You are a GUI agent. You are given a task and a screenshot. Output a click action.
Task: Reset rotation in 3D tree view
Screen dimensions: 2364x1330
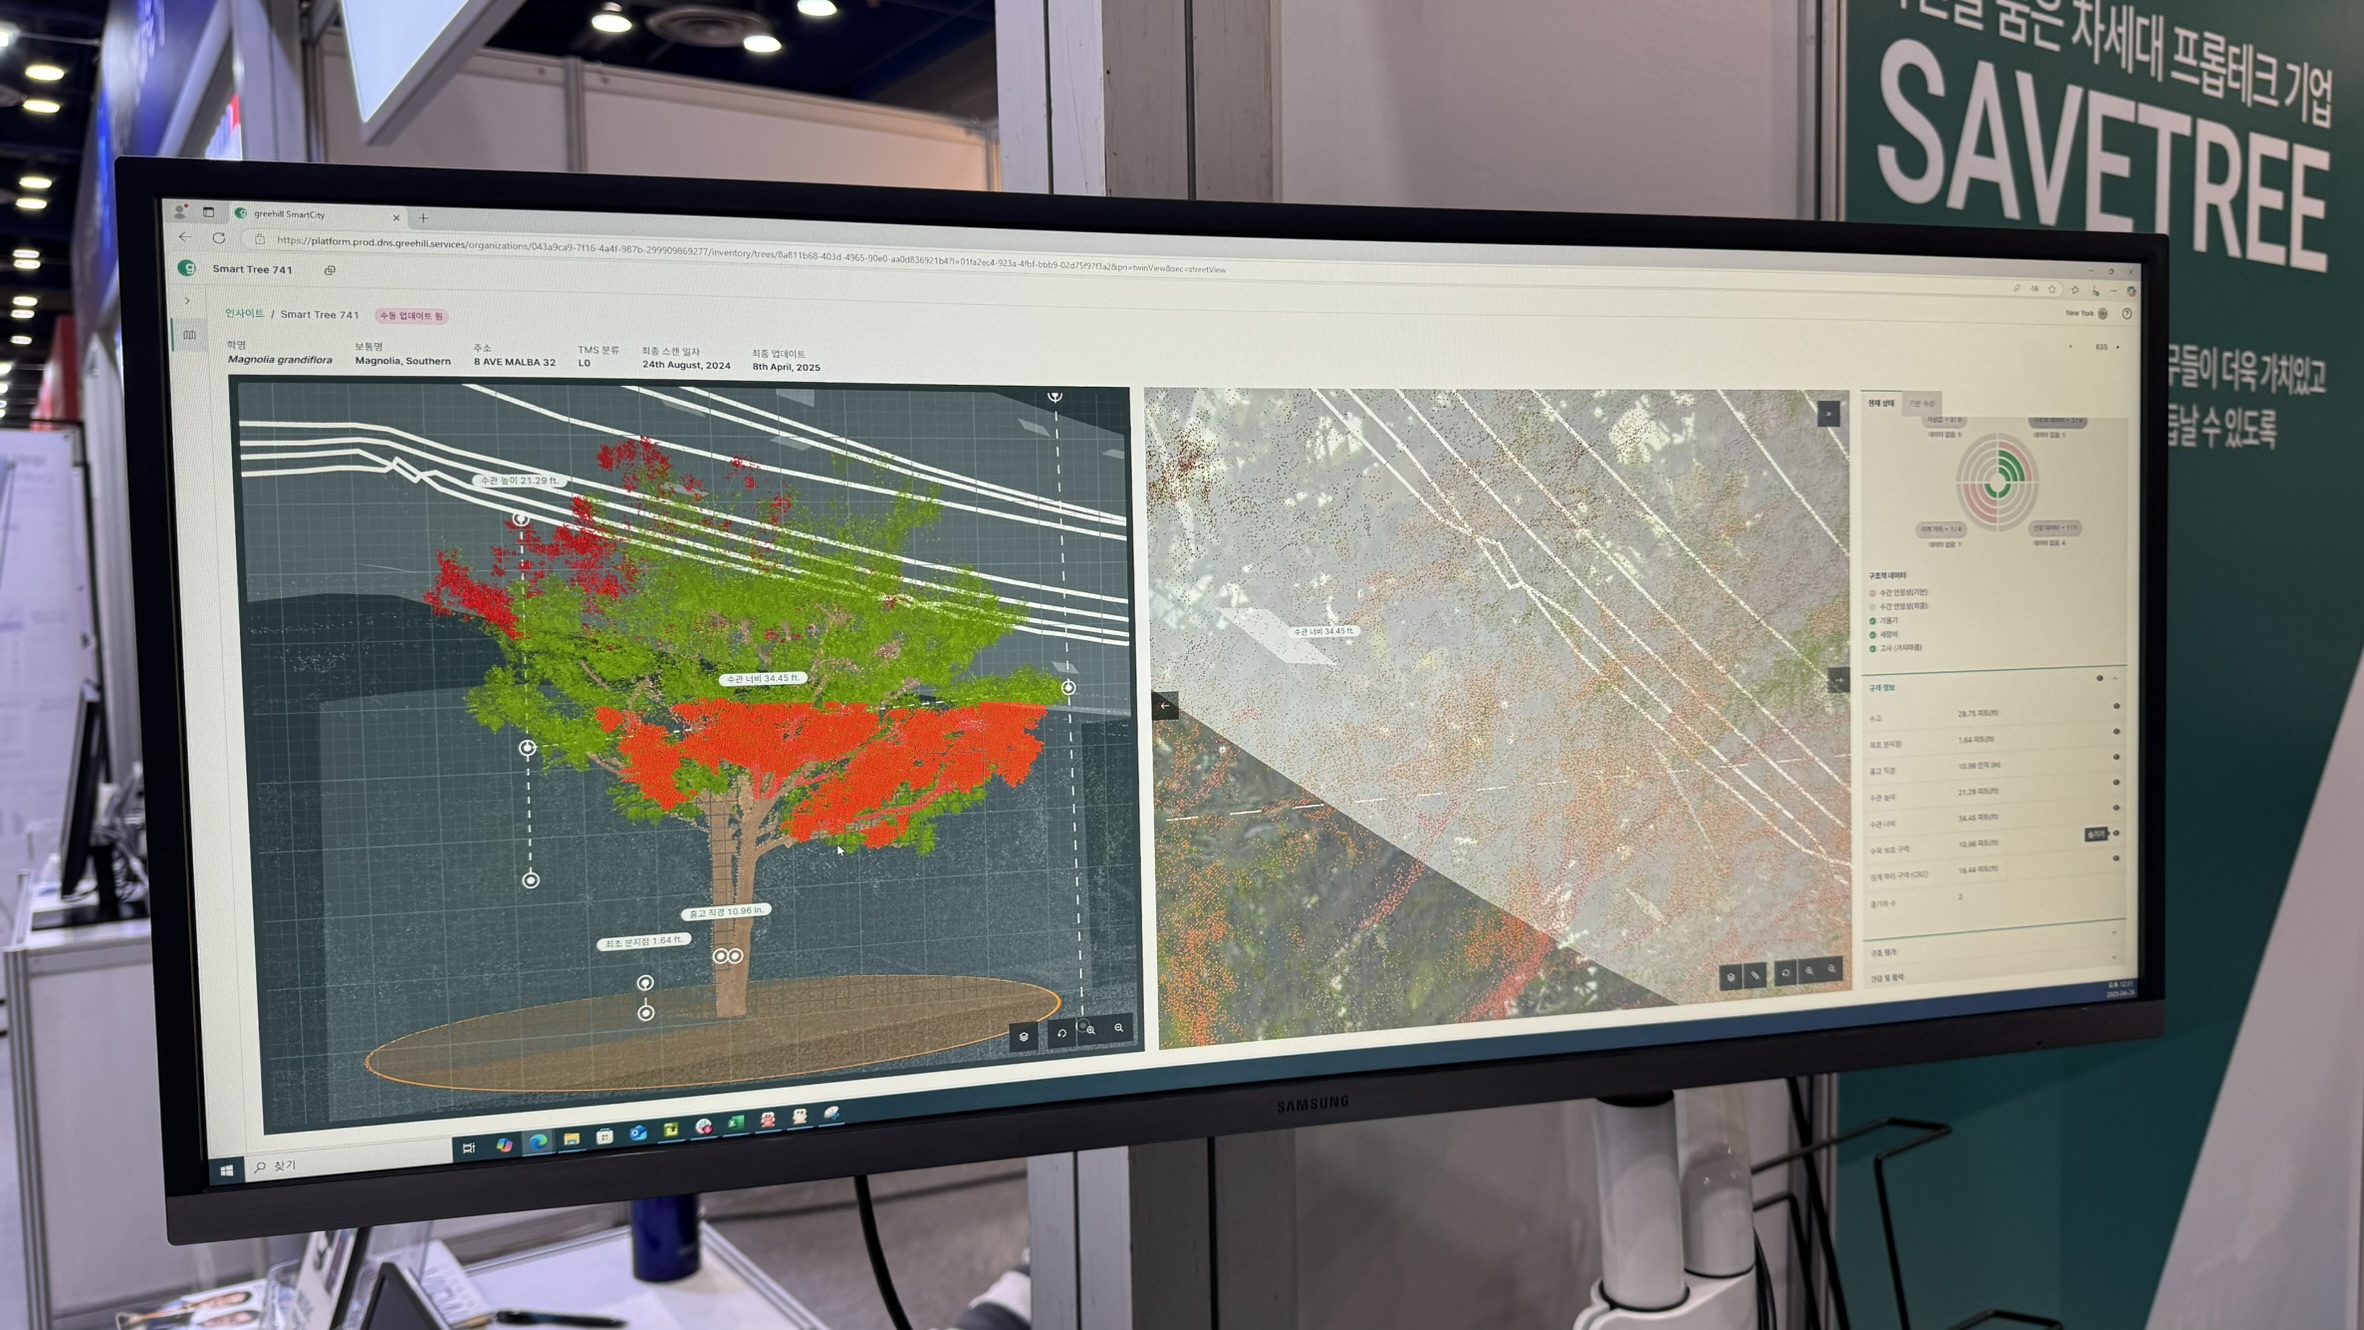tap(1061, 1033)
